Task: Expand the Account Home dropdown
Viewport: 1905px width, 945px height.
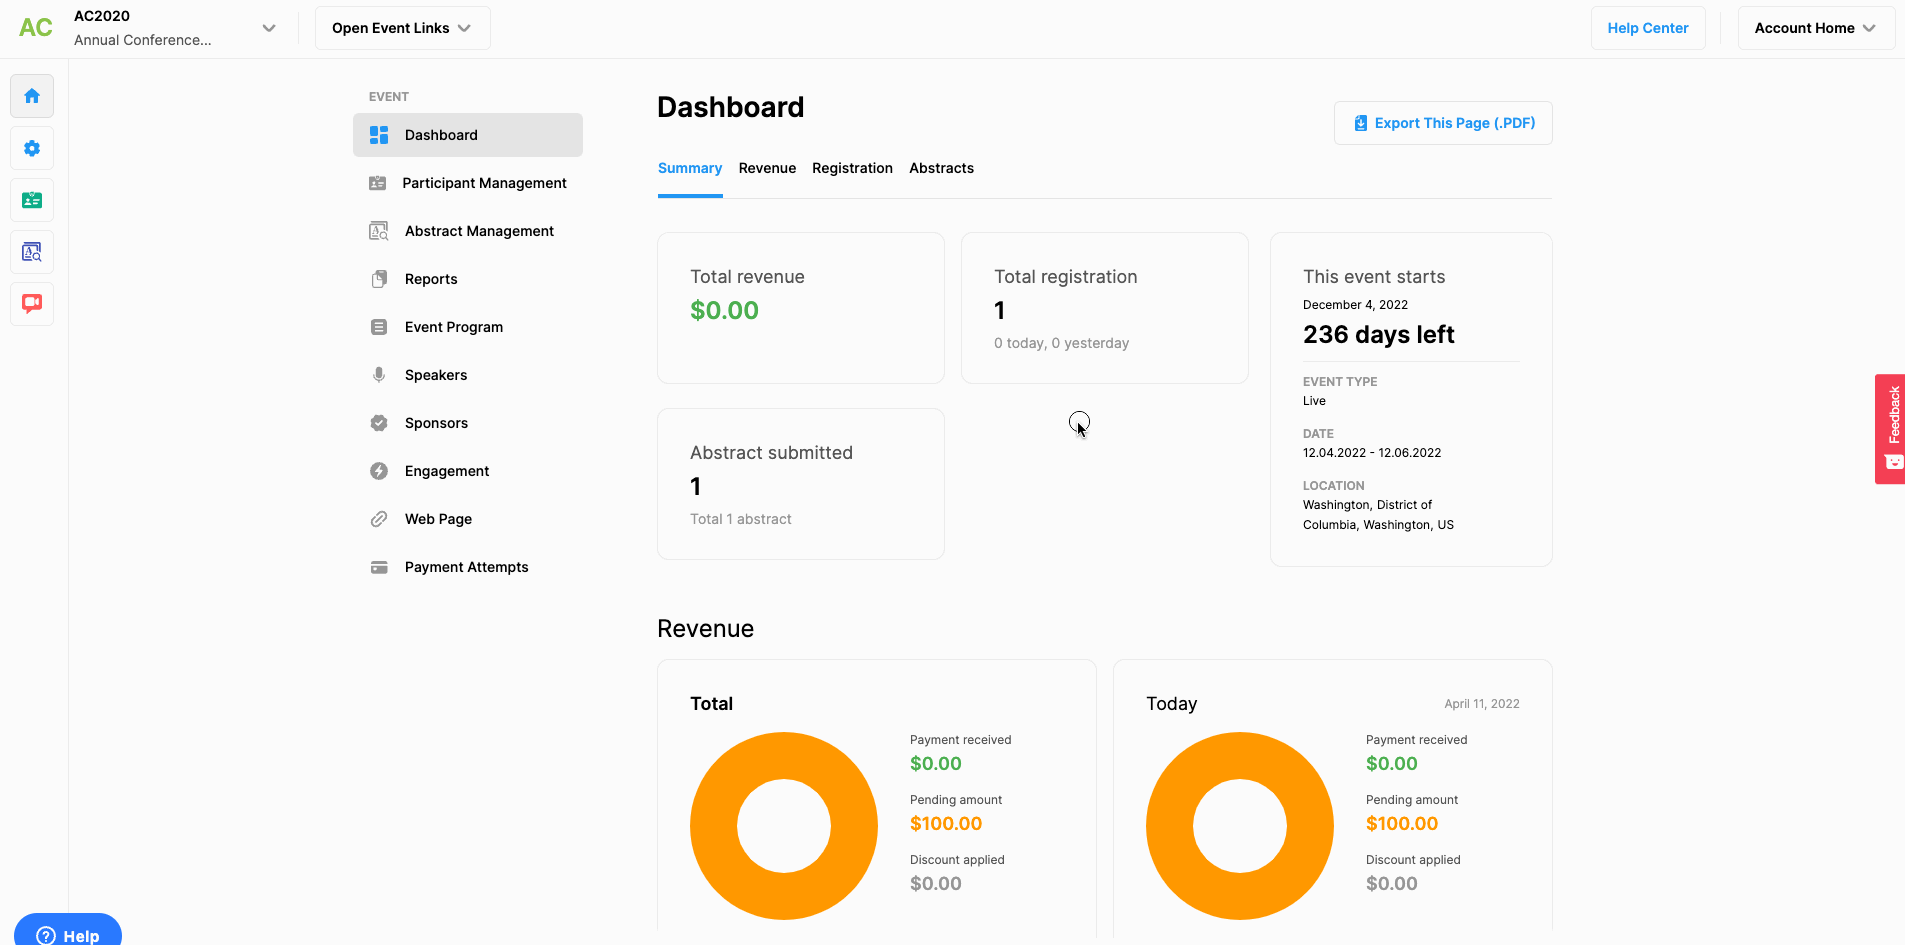Action: point(1815,28)
